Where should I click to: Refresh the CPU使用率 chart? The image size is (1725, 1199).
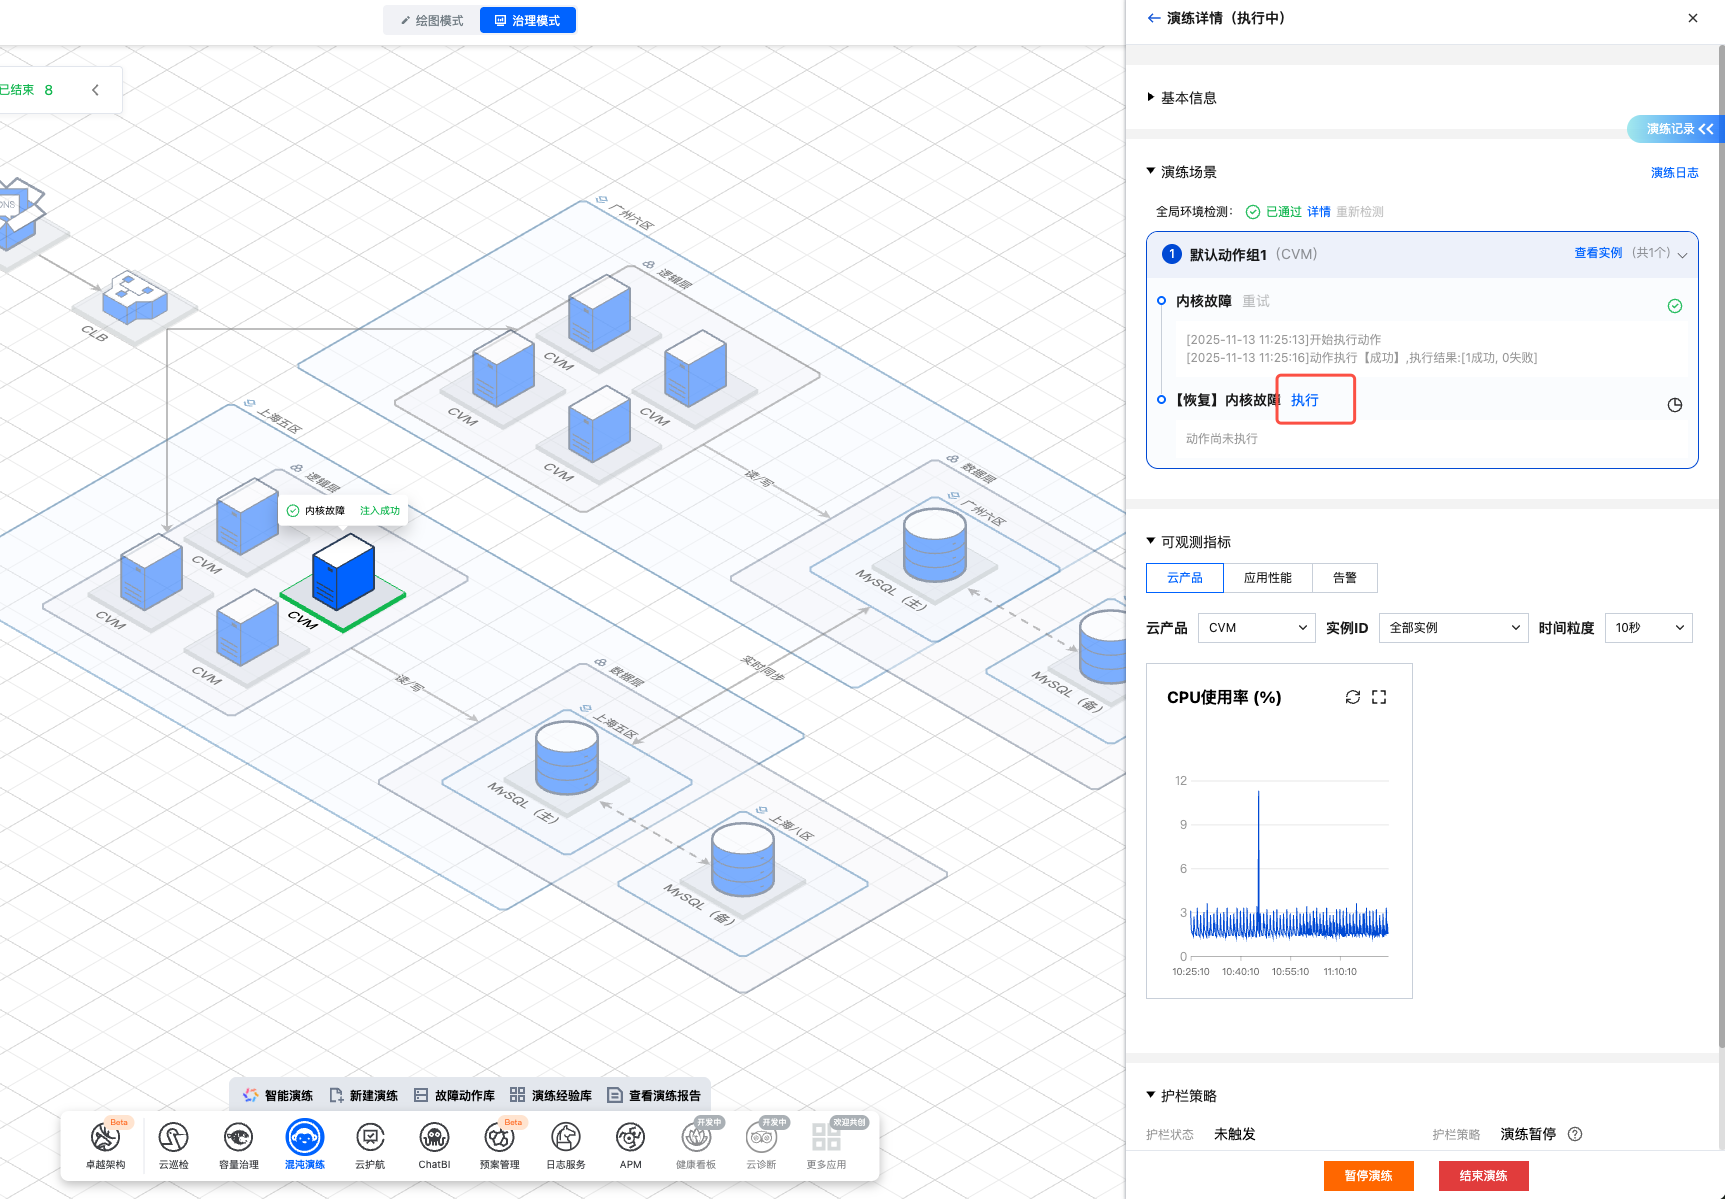point(1352,697)
